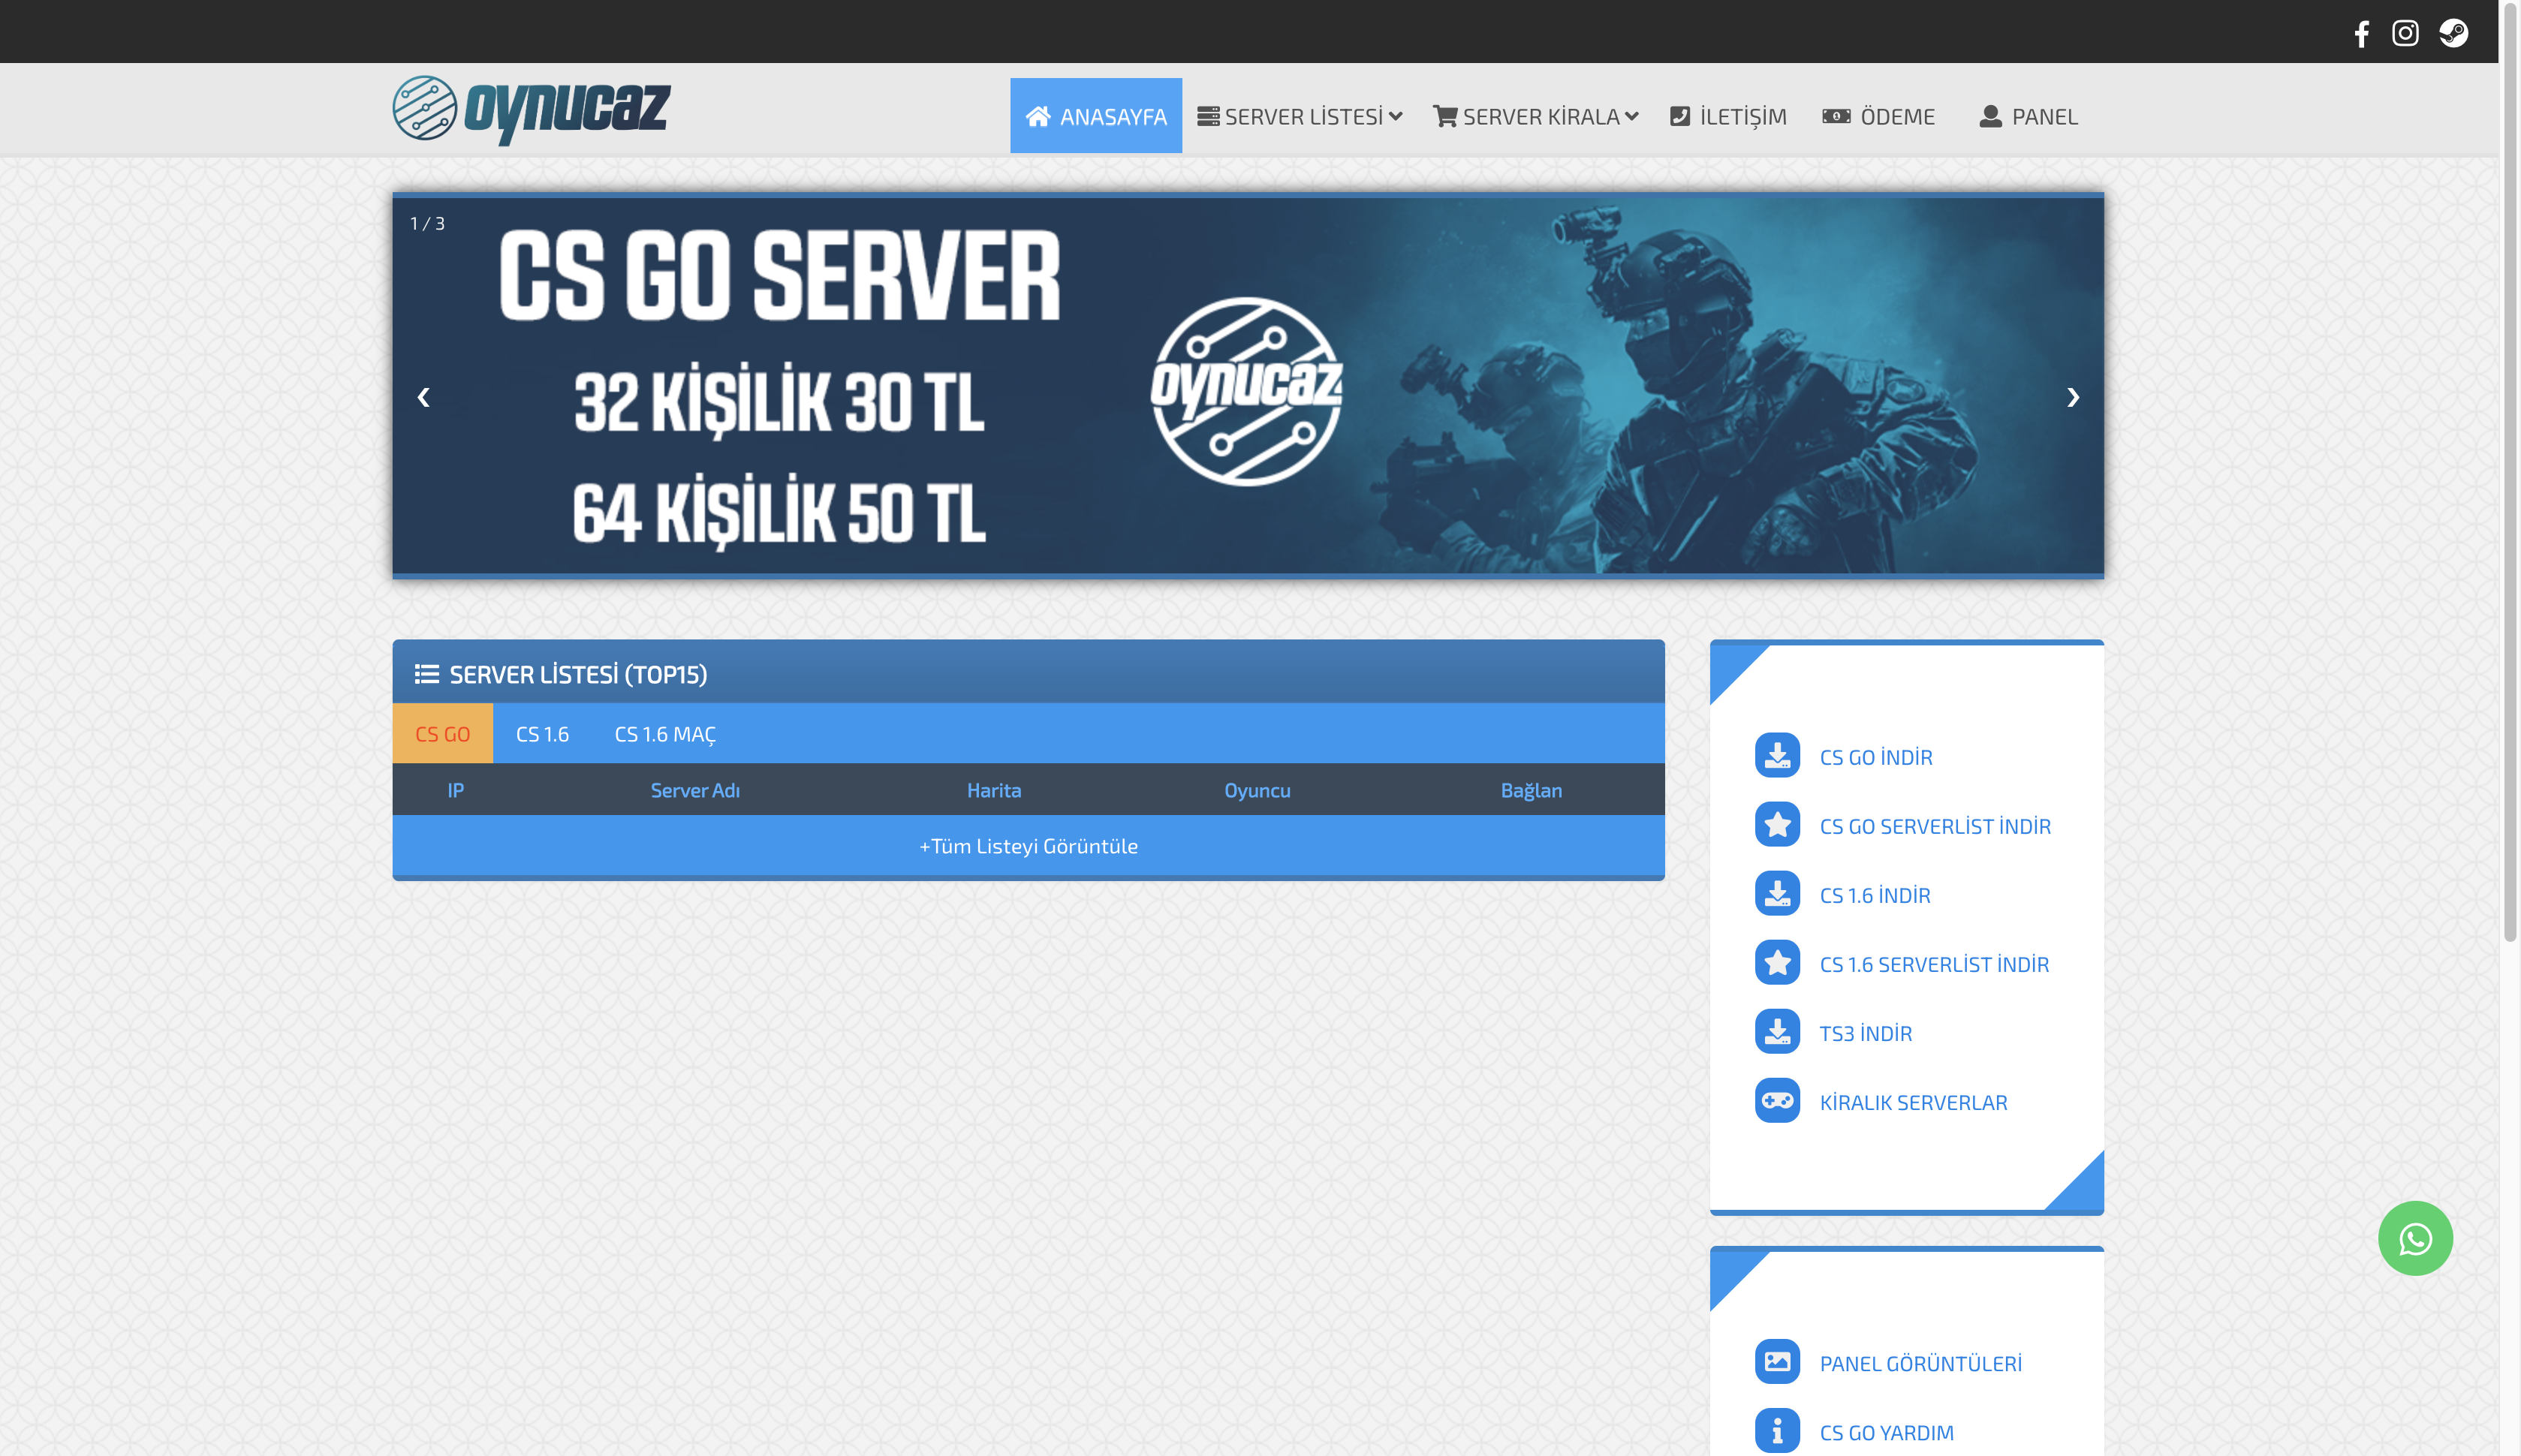The height and width of the screenshot is (1456, 2521).
Task: Click the Oyuncu column header
Action: (1257, 790)
